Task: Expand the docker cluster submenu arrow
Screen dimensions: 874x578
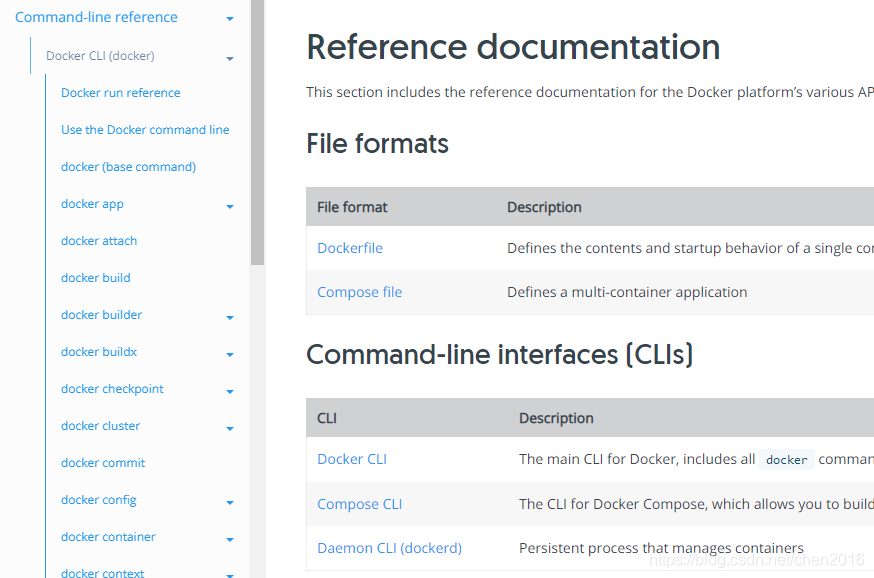Action: tap(230, 429)
